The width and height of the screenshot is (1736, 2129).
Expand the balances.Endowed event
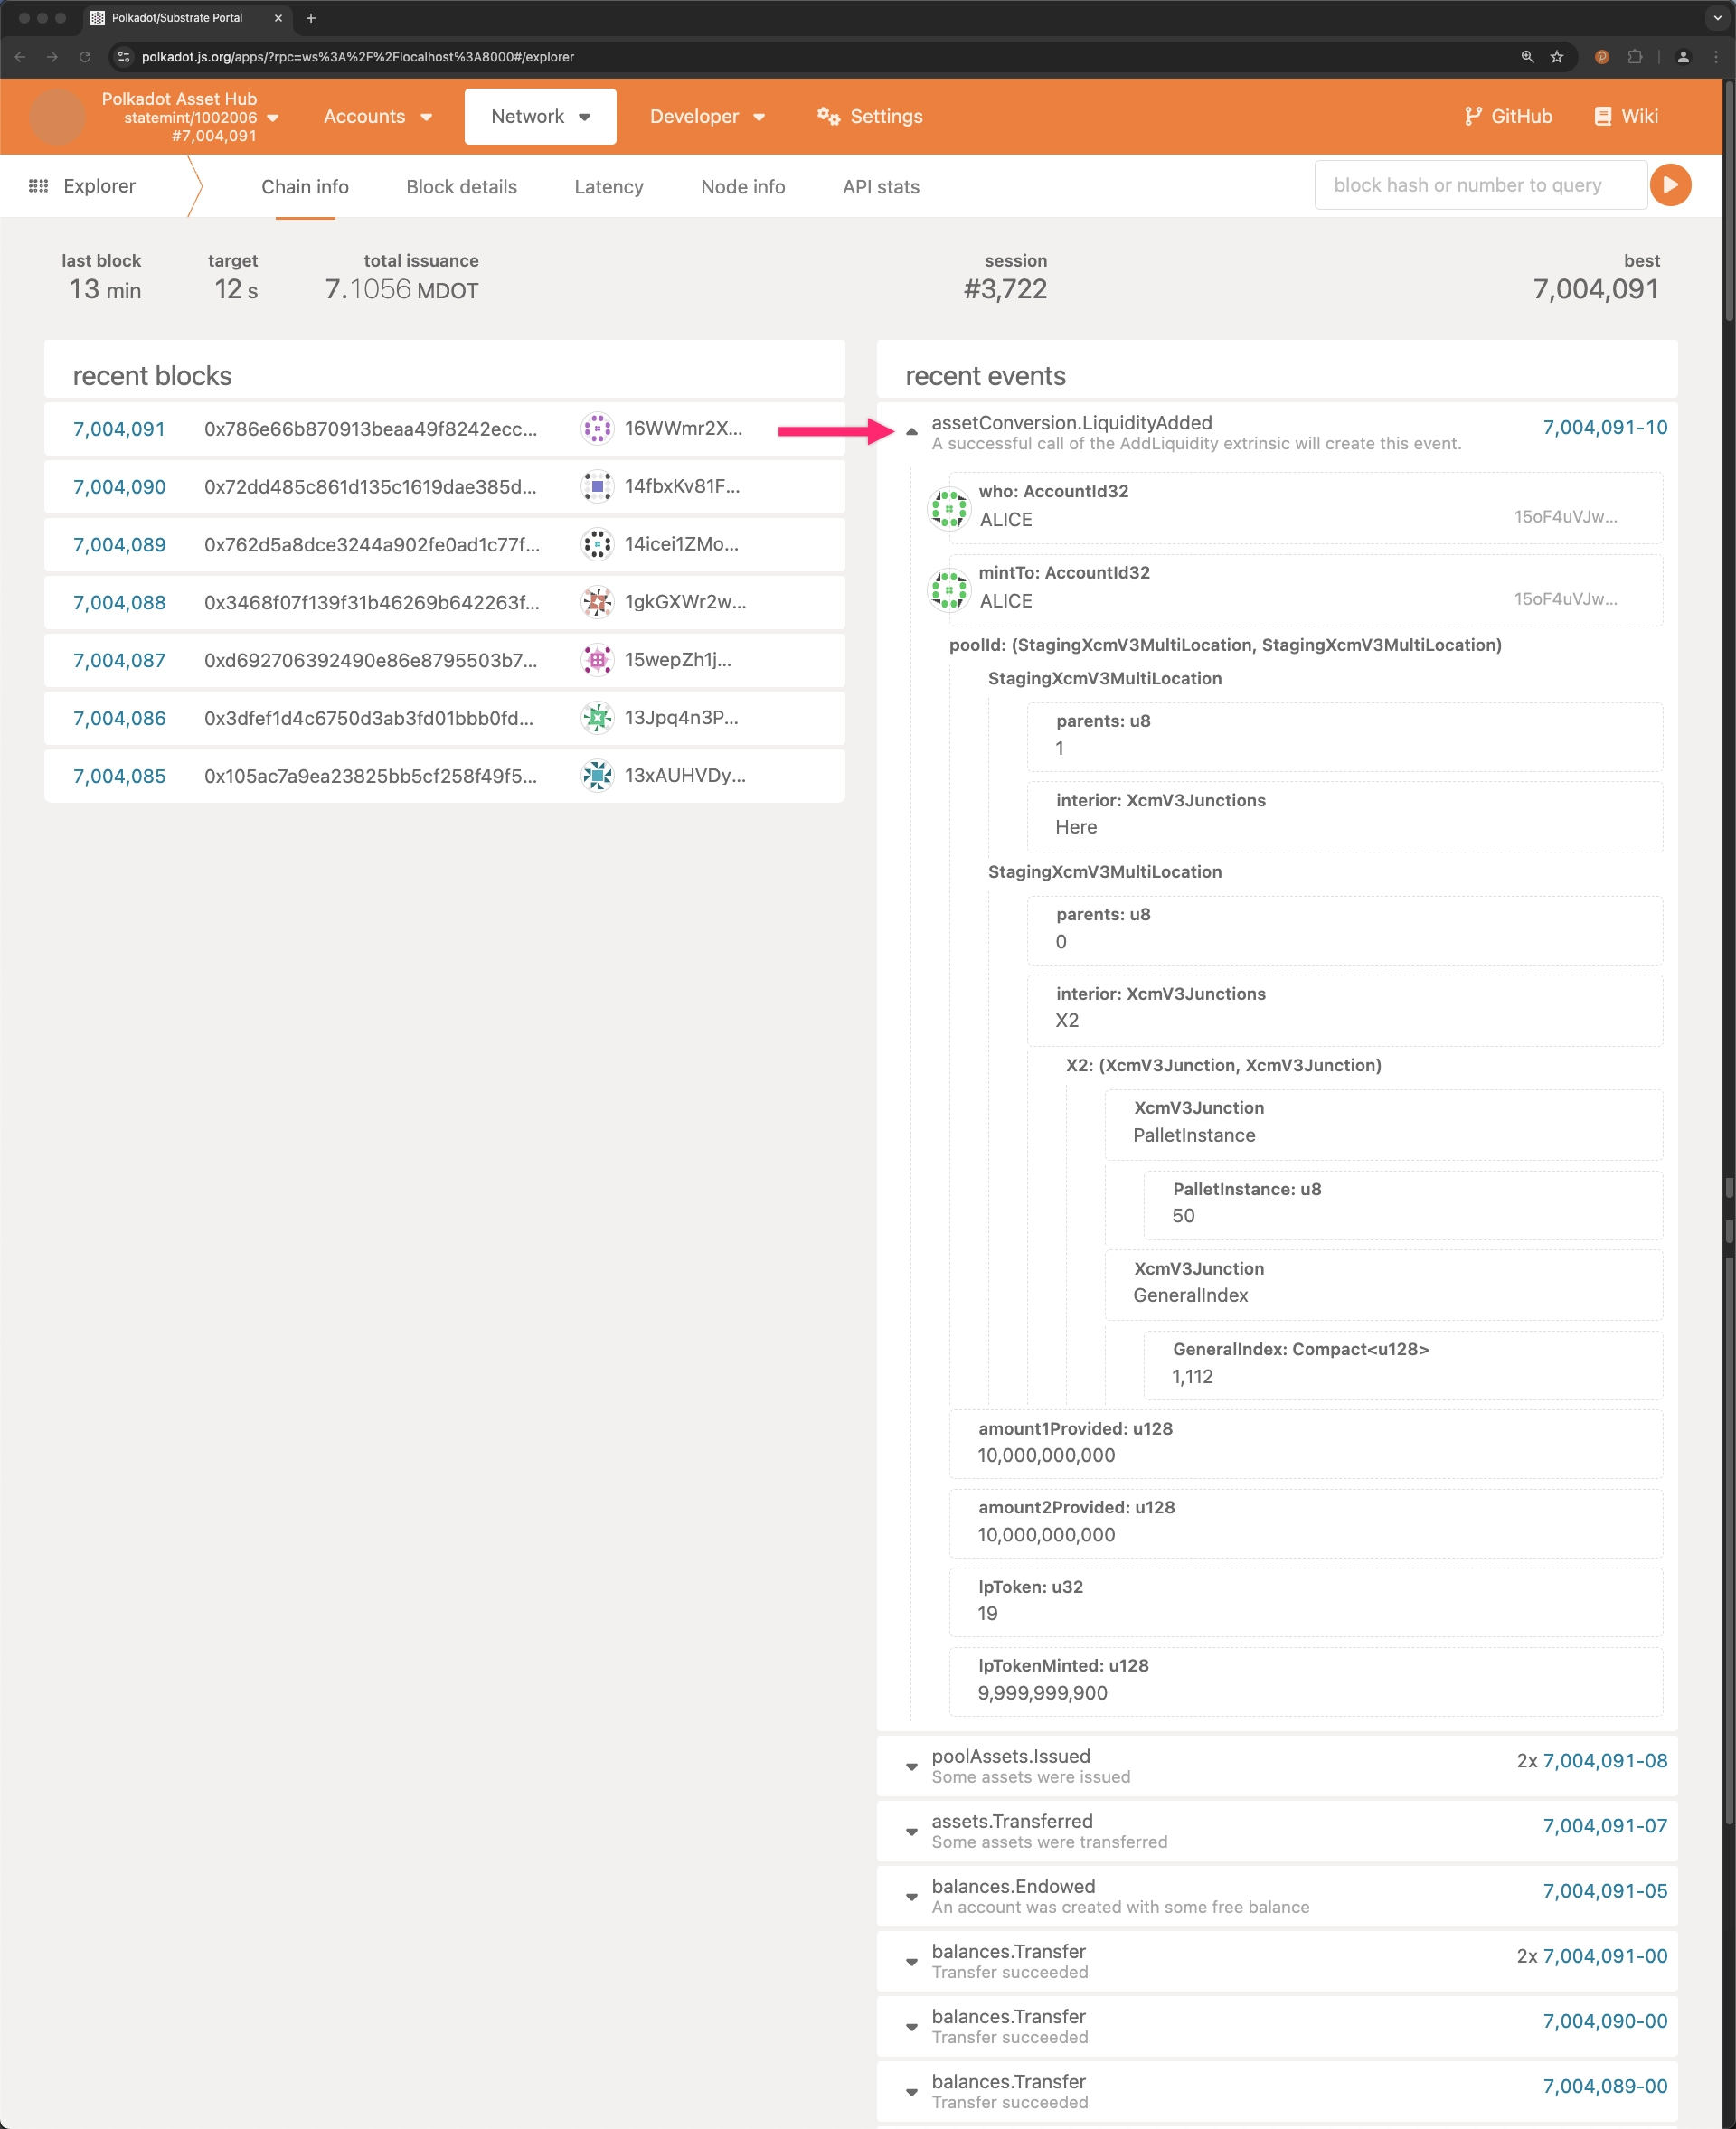[911, 1896]
